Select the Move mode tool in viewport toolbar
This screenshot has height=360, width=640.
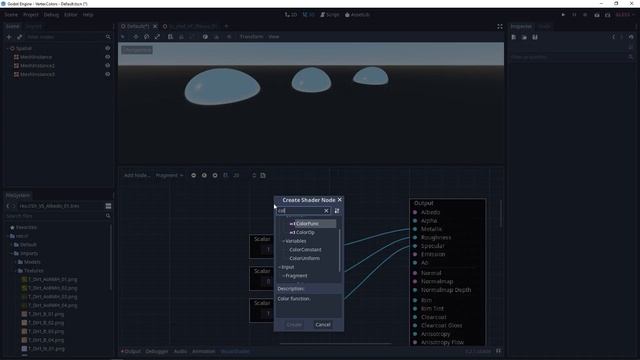click(x=136, y=37)
